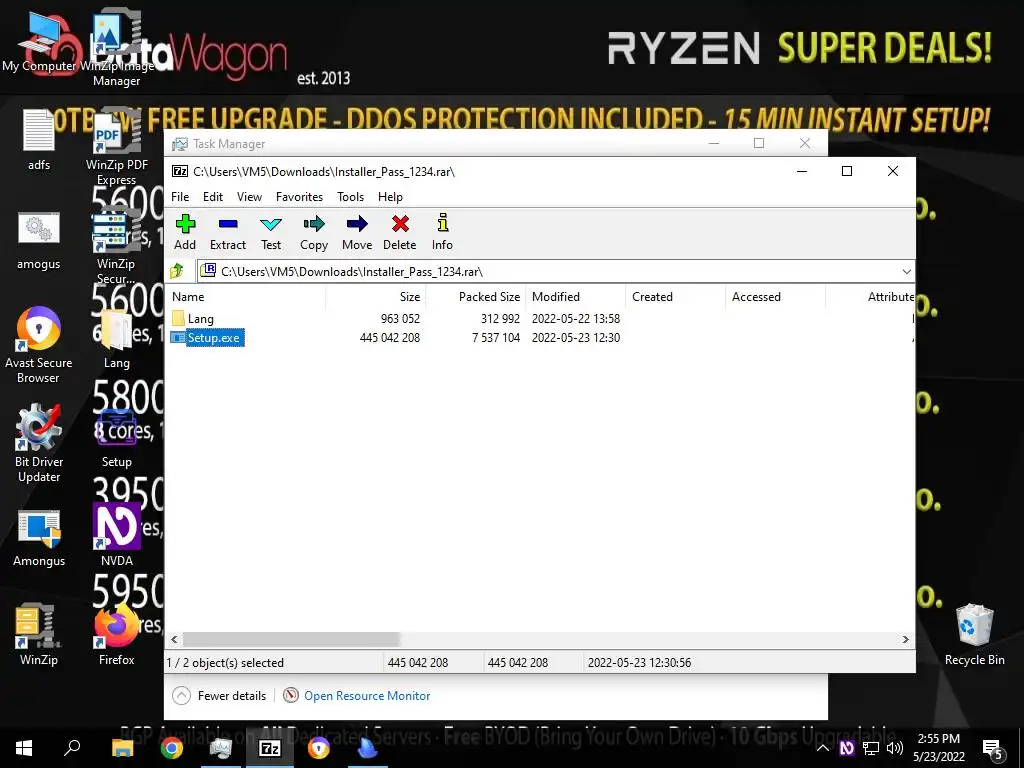Select the amogus desktop icon
1024x768 pixels.
point(39,239)
